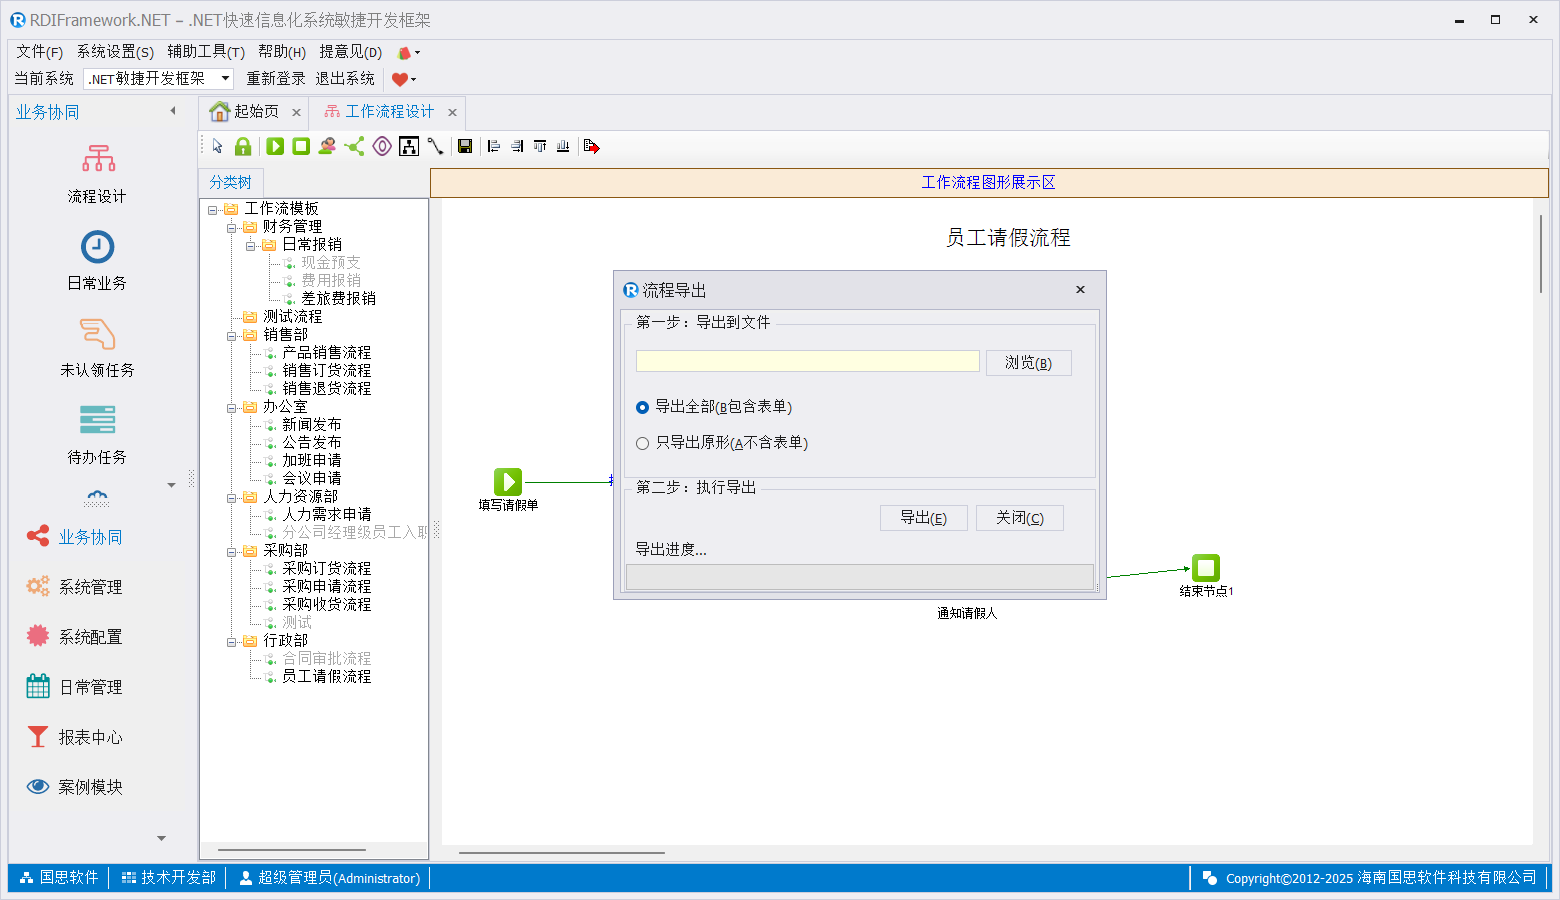Screen dimensions: 1560x900
Task: Select the green end node tool
Action: point(301,147)
